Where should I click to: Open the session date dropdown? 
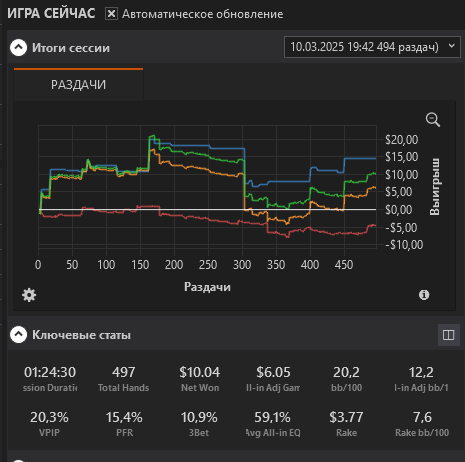click(x=372, y=47)
